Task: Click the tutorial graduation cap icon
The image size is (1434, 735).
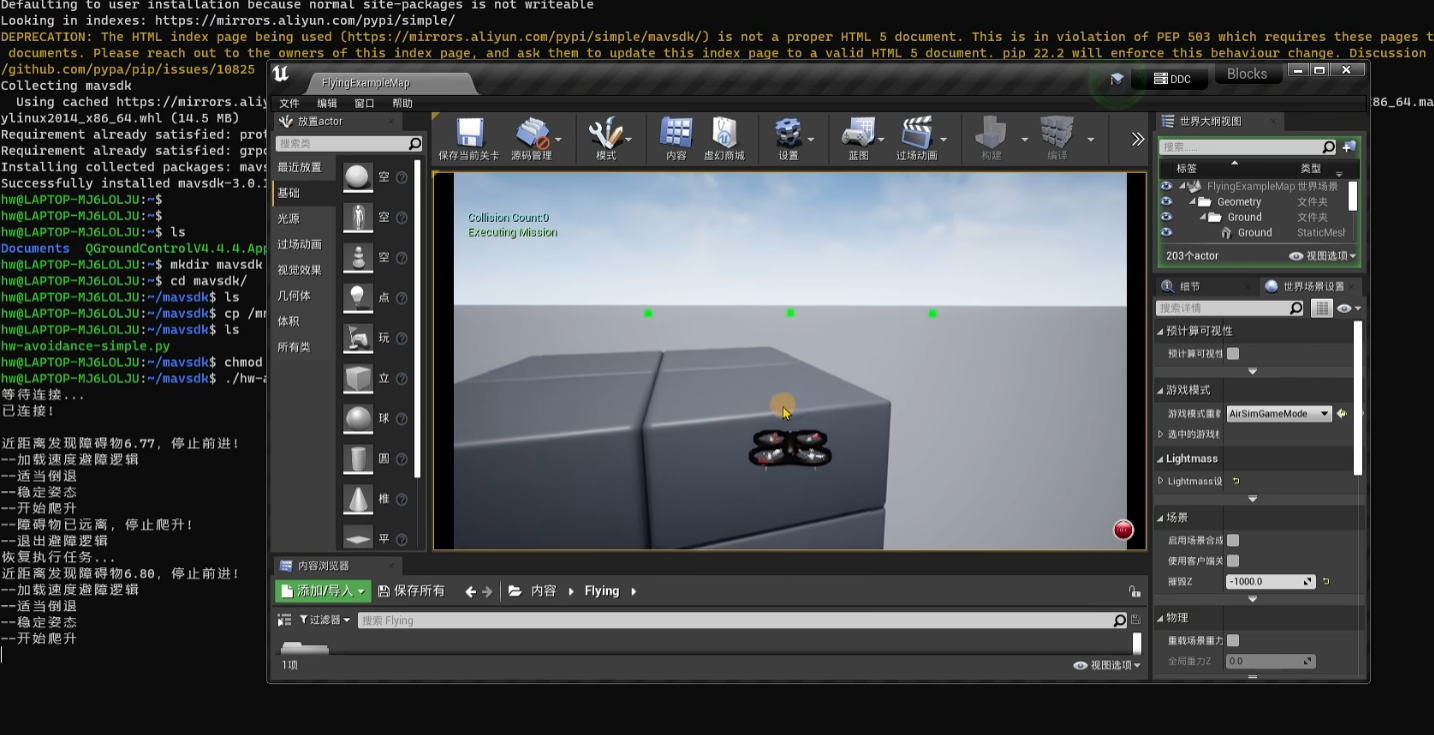Action: (1117, 78)
